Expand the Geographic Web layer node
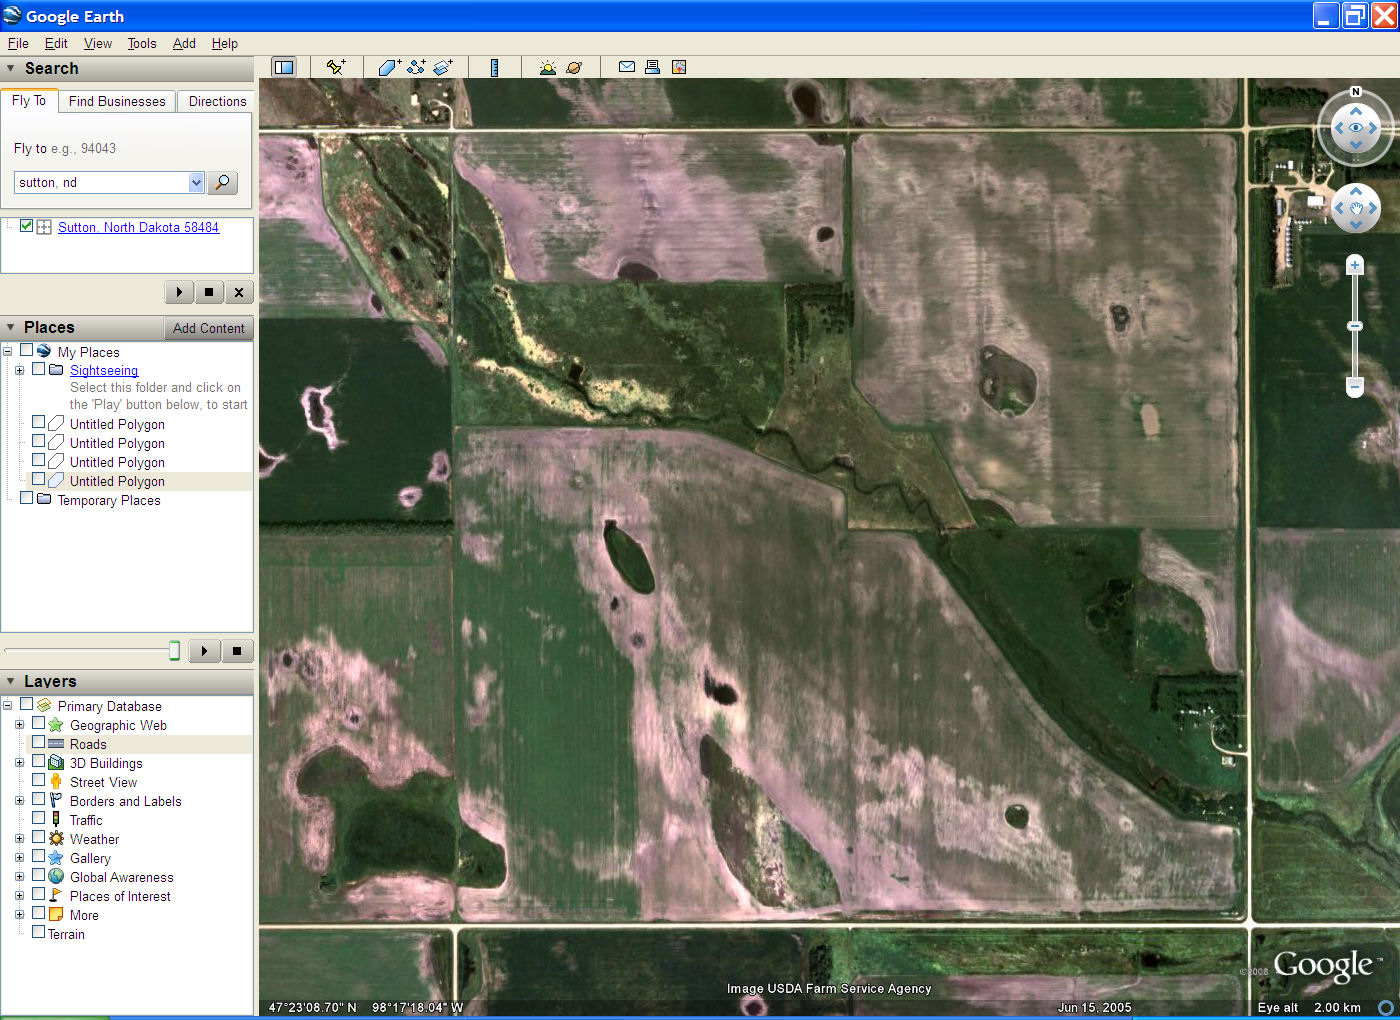This screenshot has width=1400, height=1020. (x=19, y=724)
